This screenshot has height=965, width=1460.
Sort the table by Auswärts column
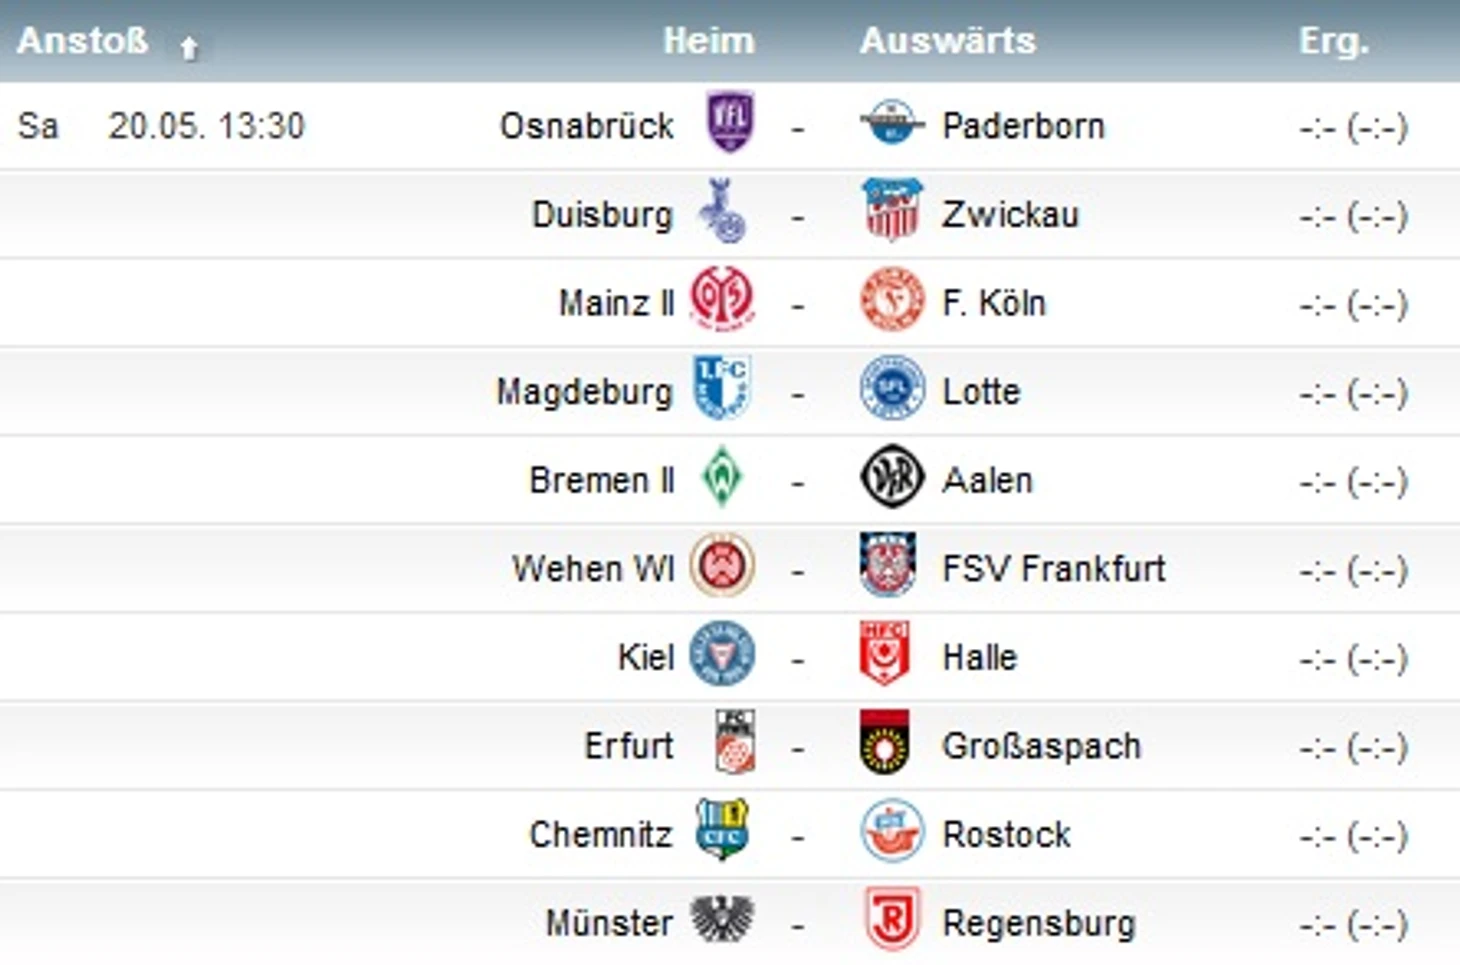click(947, 41)
